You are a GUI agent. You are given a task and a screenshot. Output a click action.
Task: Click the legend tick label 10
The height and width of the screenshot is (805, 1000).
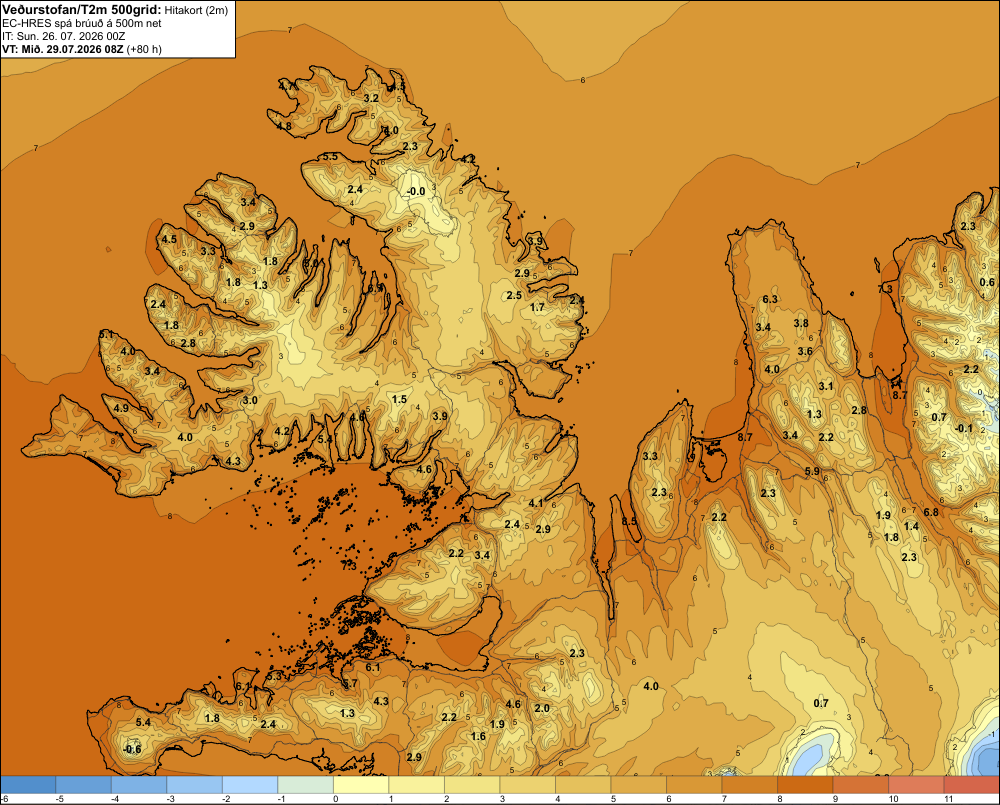pyautogui.click(x=893, y=799)
